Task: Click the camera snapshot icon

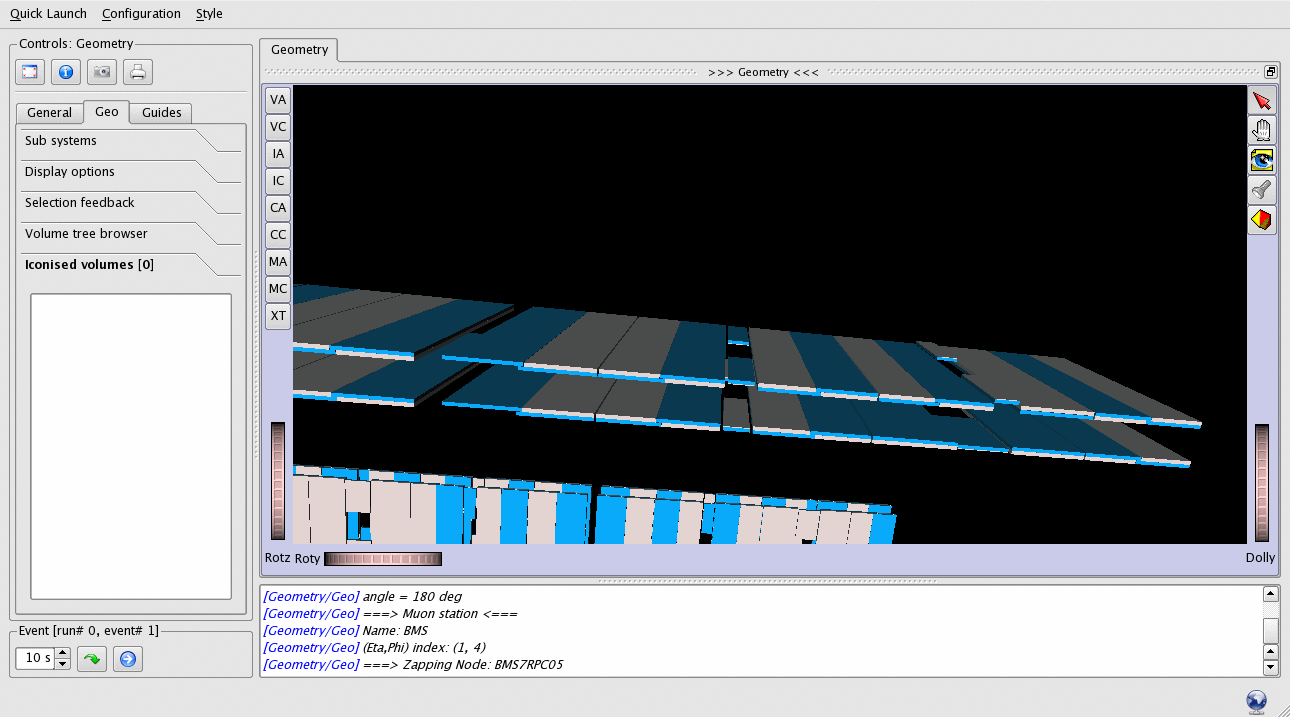Action: (102, 72)
